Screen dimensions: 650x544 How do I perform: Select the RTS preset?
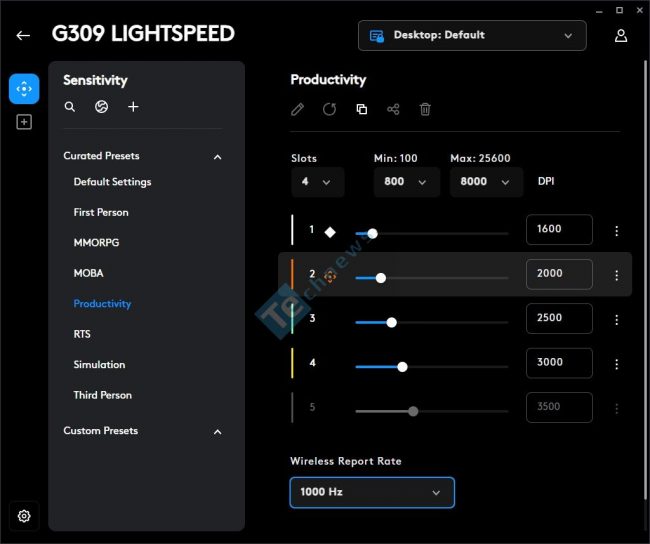click(82, 334)
